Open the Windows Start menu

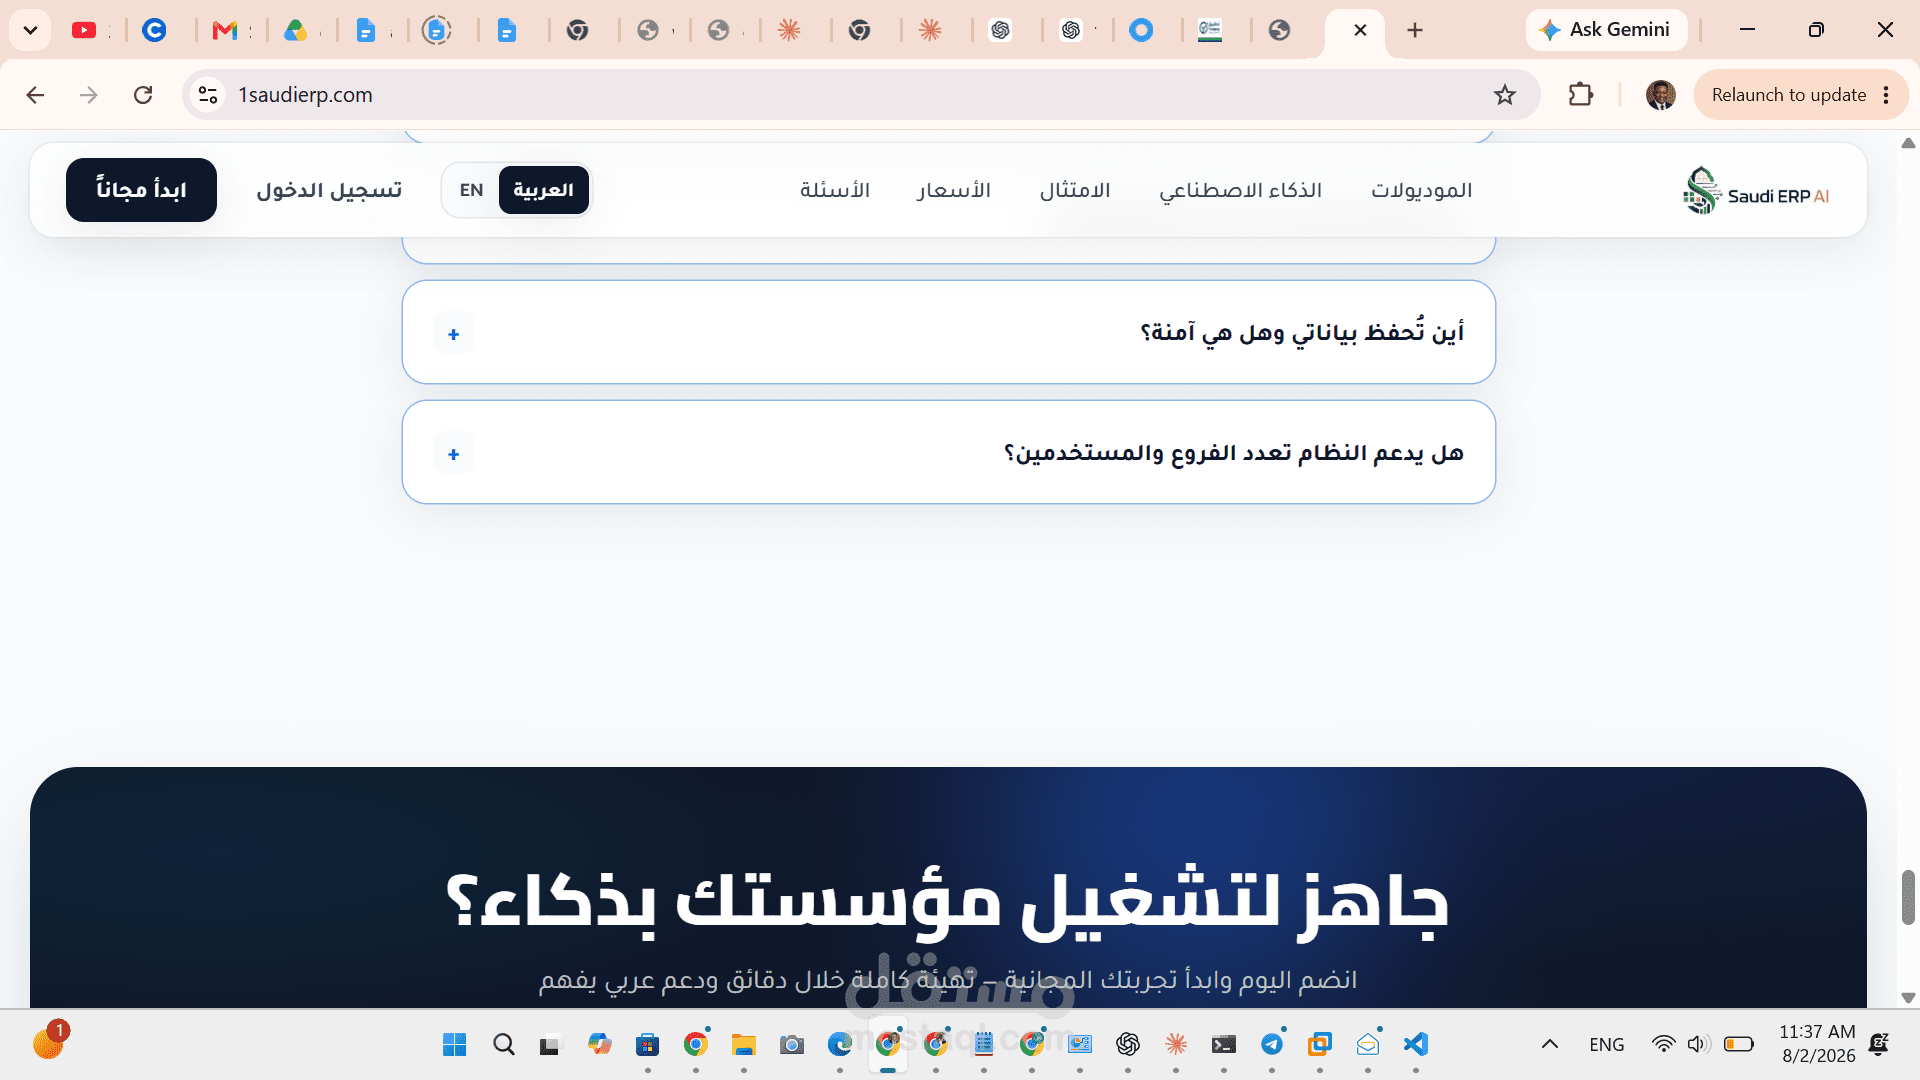[x=454, y=1045]
